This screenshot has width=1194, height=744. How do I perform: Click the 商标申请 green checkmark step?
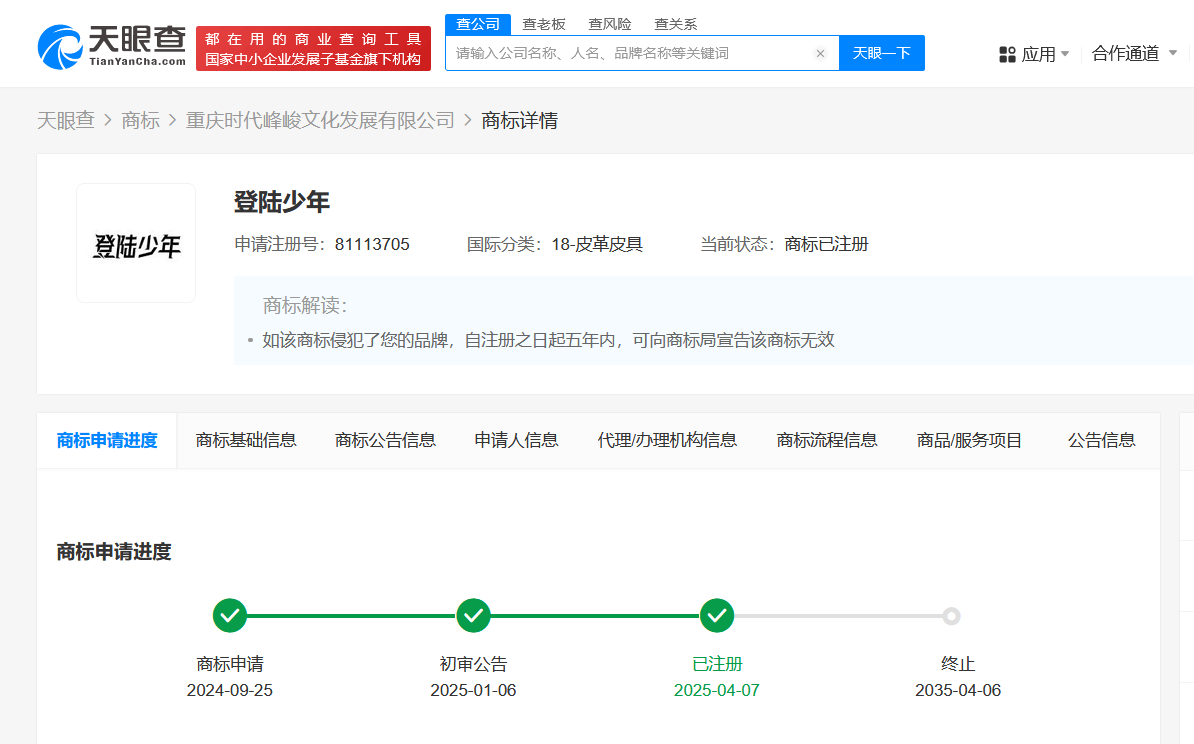click(230, 616)
